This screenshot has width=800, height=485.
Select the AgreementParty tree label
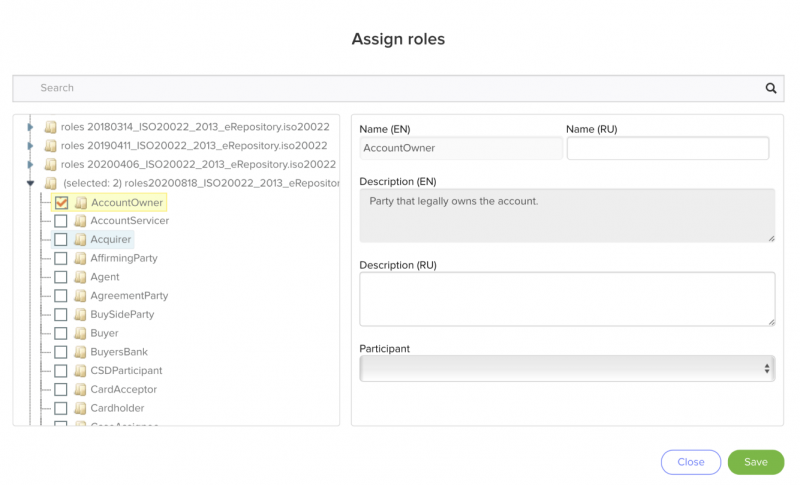(129, 296)
